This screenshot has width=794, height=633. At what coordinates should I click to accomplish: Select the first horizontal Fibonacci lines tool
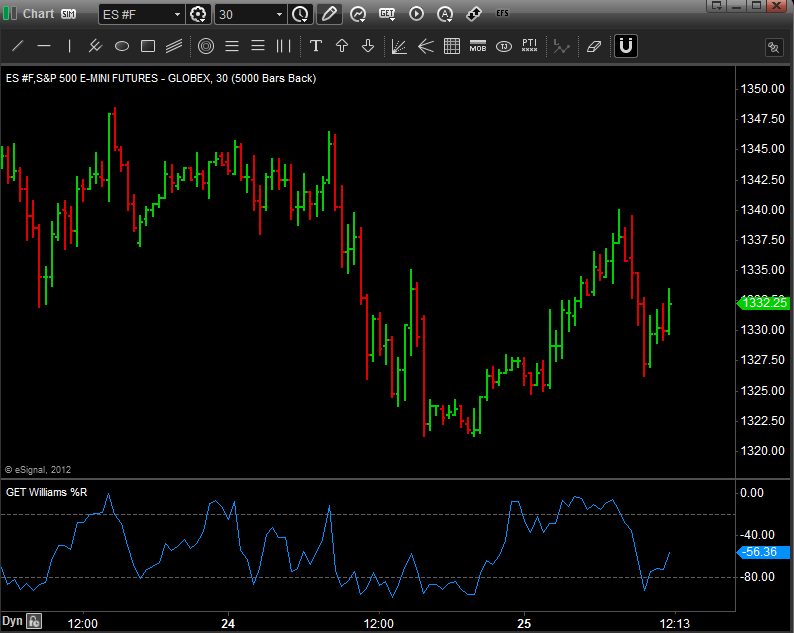click(x=232, y=47)
